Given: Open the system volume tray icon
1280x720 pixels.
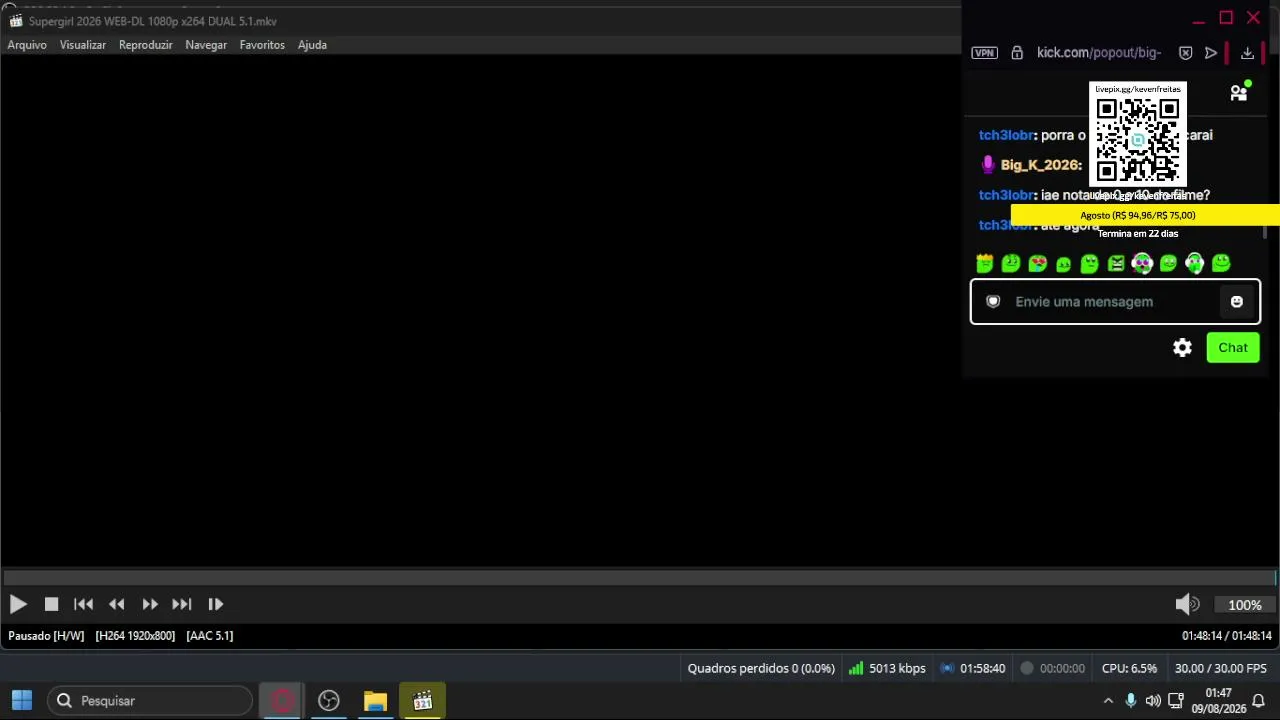Looking at the screenshot, I should pos(1153,701).
